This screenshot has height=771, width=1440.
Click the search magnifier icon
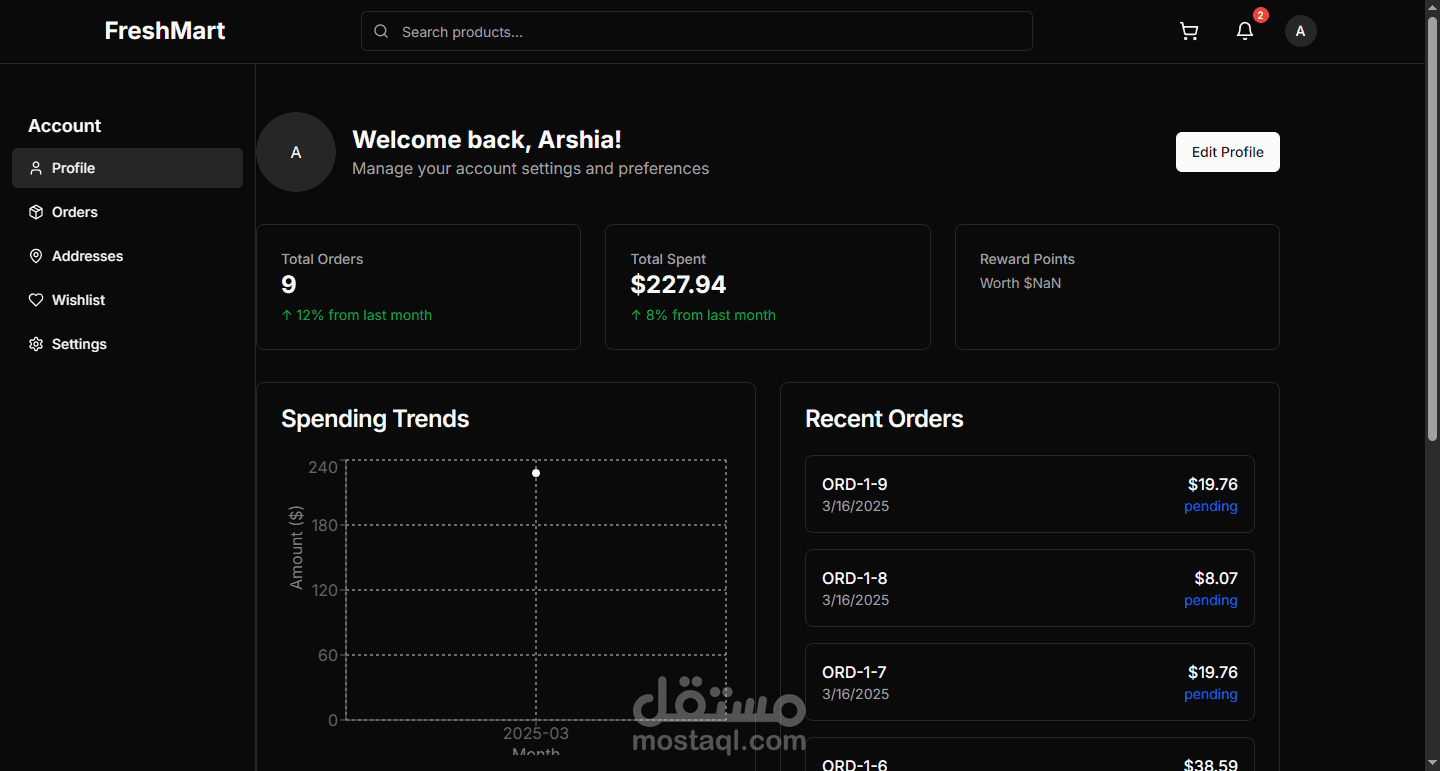click(x=381, y=32)
